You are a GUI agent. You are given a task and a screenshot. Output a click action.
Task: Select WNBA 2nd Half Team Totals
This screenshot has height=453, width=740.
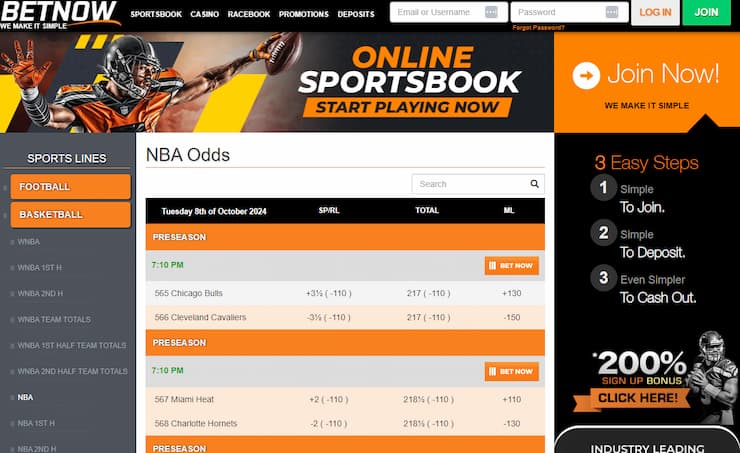pyautogui.click(x=72, y=371)
